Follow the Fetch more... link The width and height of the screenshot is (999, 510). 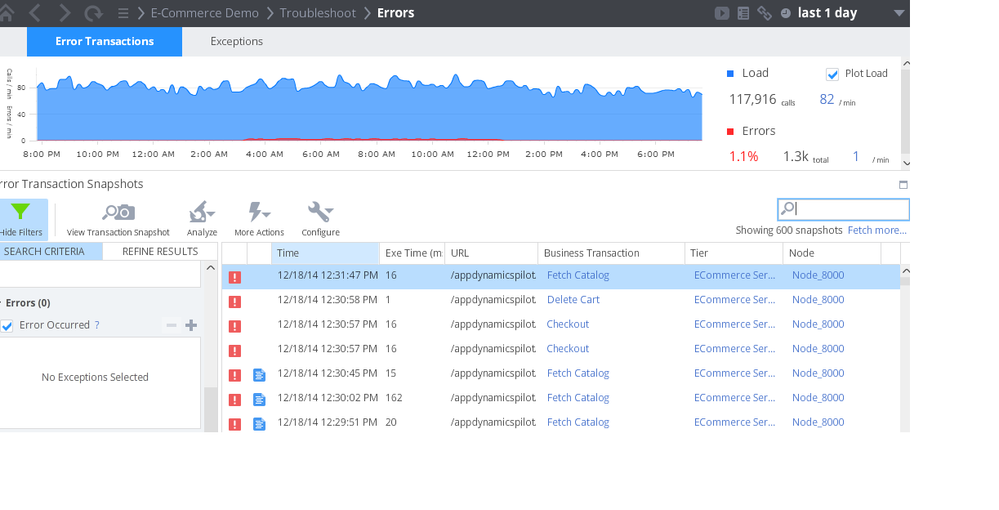[877, 230]
